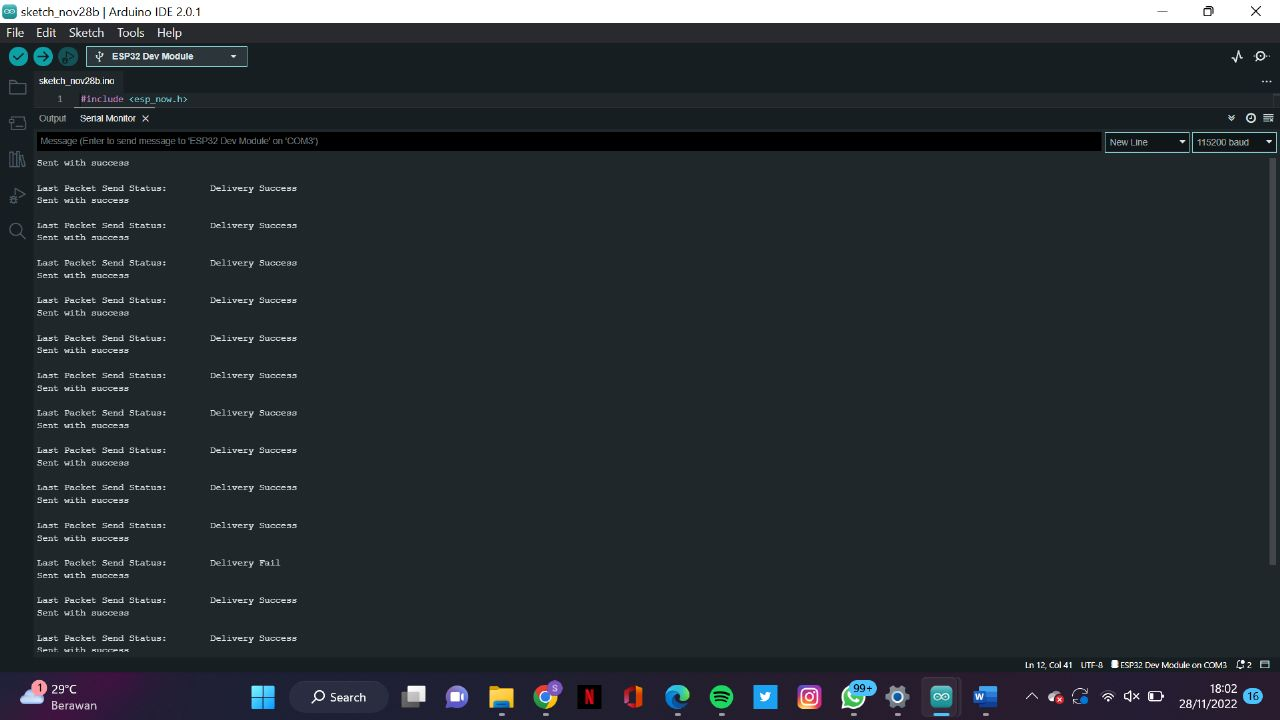Click the Verify sketch button
This screenshot has height=720, width=1280.
tap(18, 56)
